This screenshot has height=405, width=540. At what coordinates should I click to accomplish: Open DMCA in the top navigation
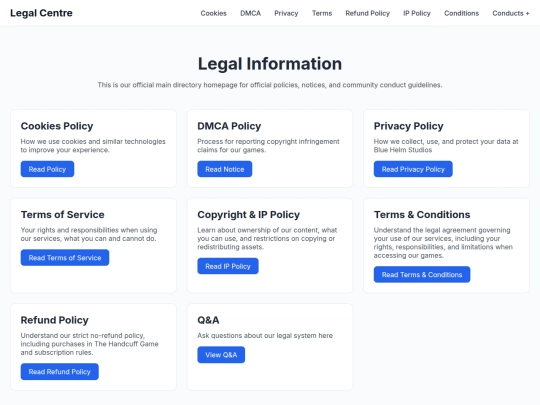pos(250,13)
